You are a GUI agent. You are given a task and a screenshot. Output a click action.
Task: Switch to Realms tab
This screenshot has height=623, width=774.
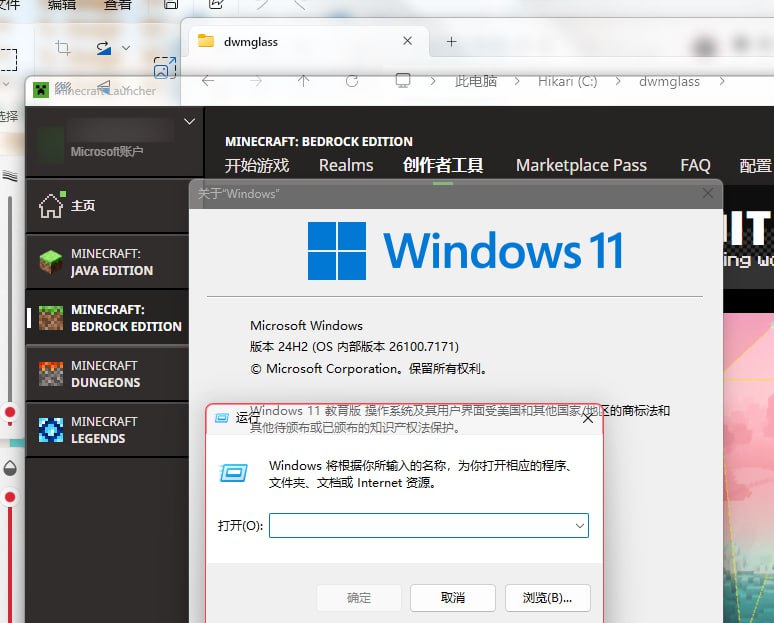click(x=346, y=165)
